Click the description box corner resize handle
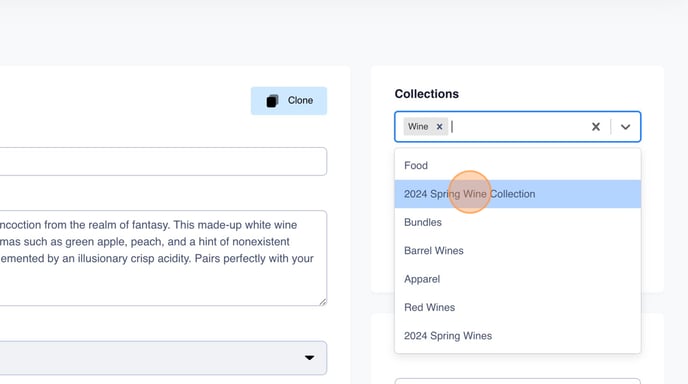Image resolution: width=688 pixels, height=384 pixels. coord(323,301)
